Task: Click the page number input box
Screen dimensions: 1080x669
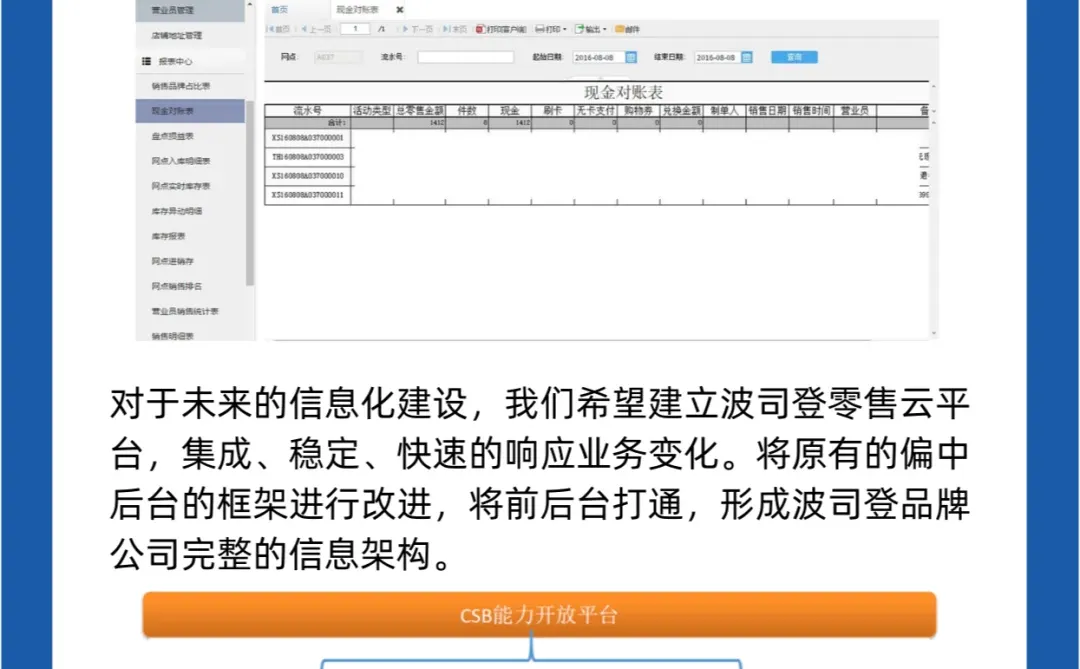Action: tap(354, 28)
